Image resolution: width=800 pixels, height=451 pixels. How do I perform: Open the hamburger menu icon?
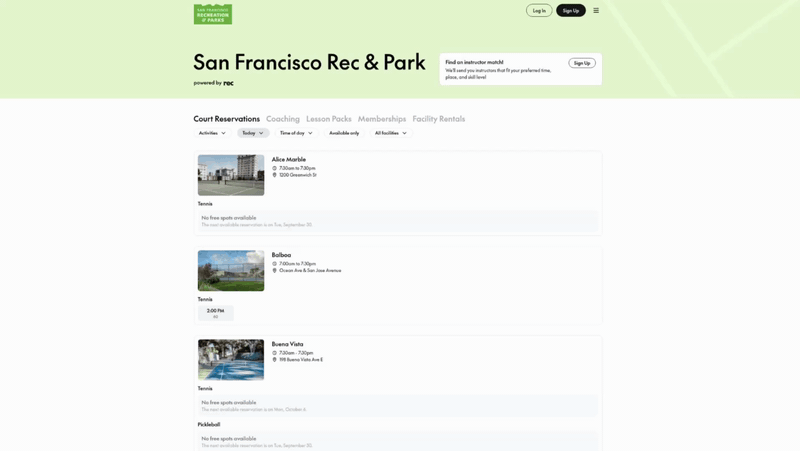[x=596, y=11]
